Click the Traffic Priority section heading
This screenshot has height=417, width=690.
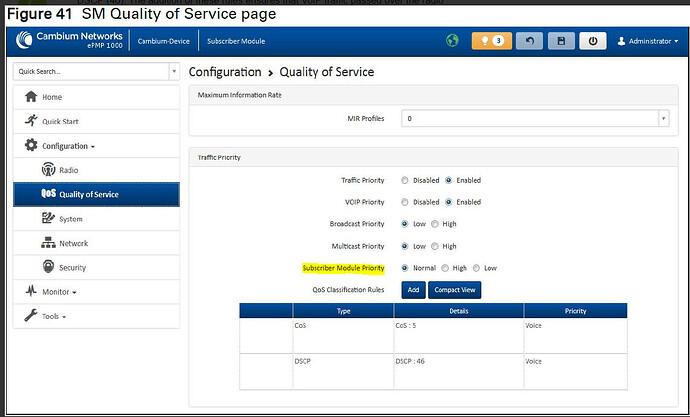pos(219,157)
